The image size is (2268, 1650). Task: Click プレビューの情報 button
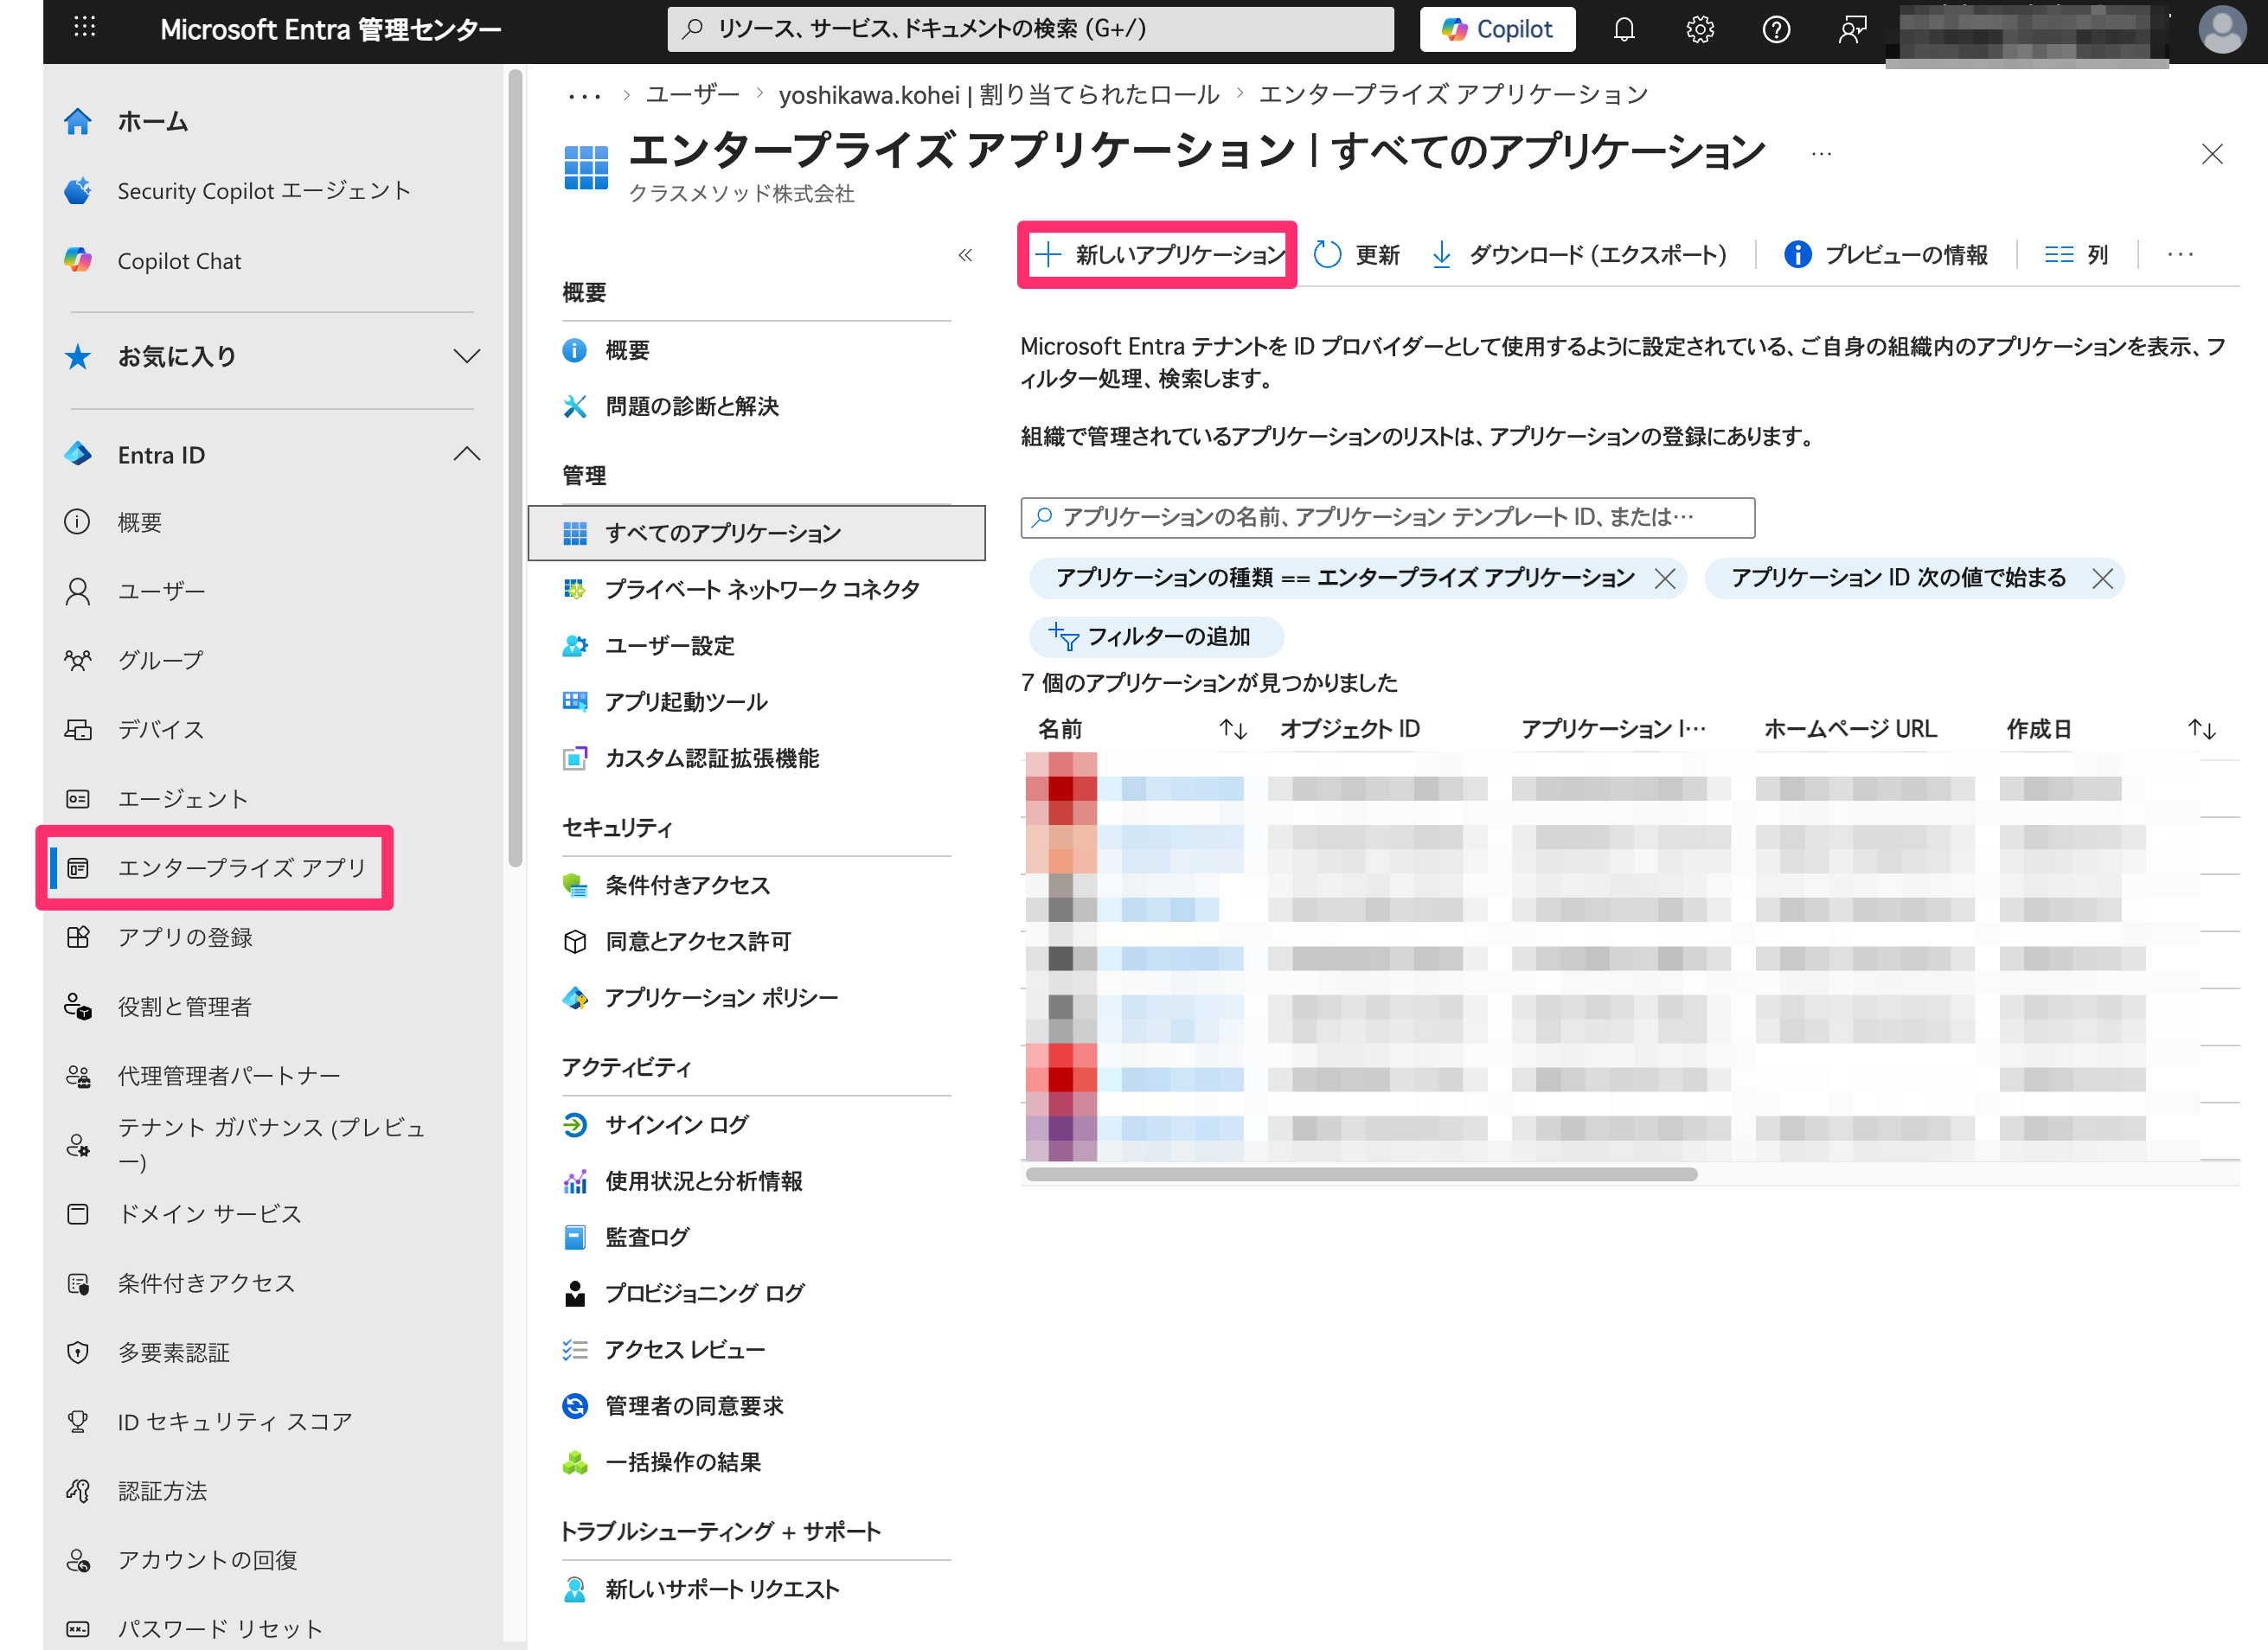(x=1886, y=255)
